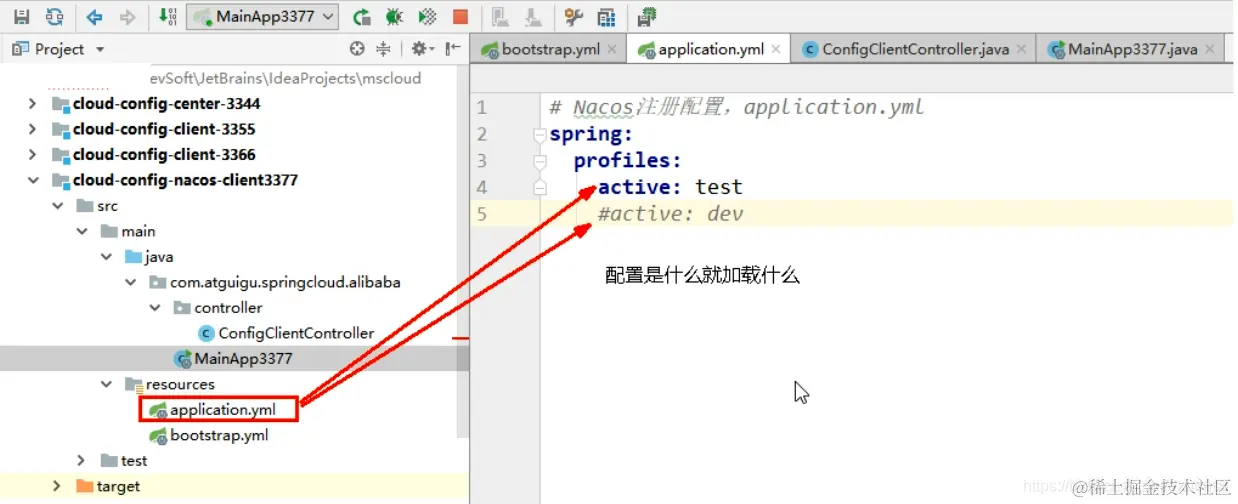Image resolution: width=1238 pixels, height=504 pixels.
Task: Close the bootstrap.yml tab
Action: pos(611,49)
